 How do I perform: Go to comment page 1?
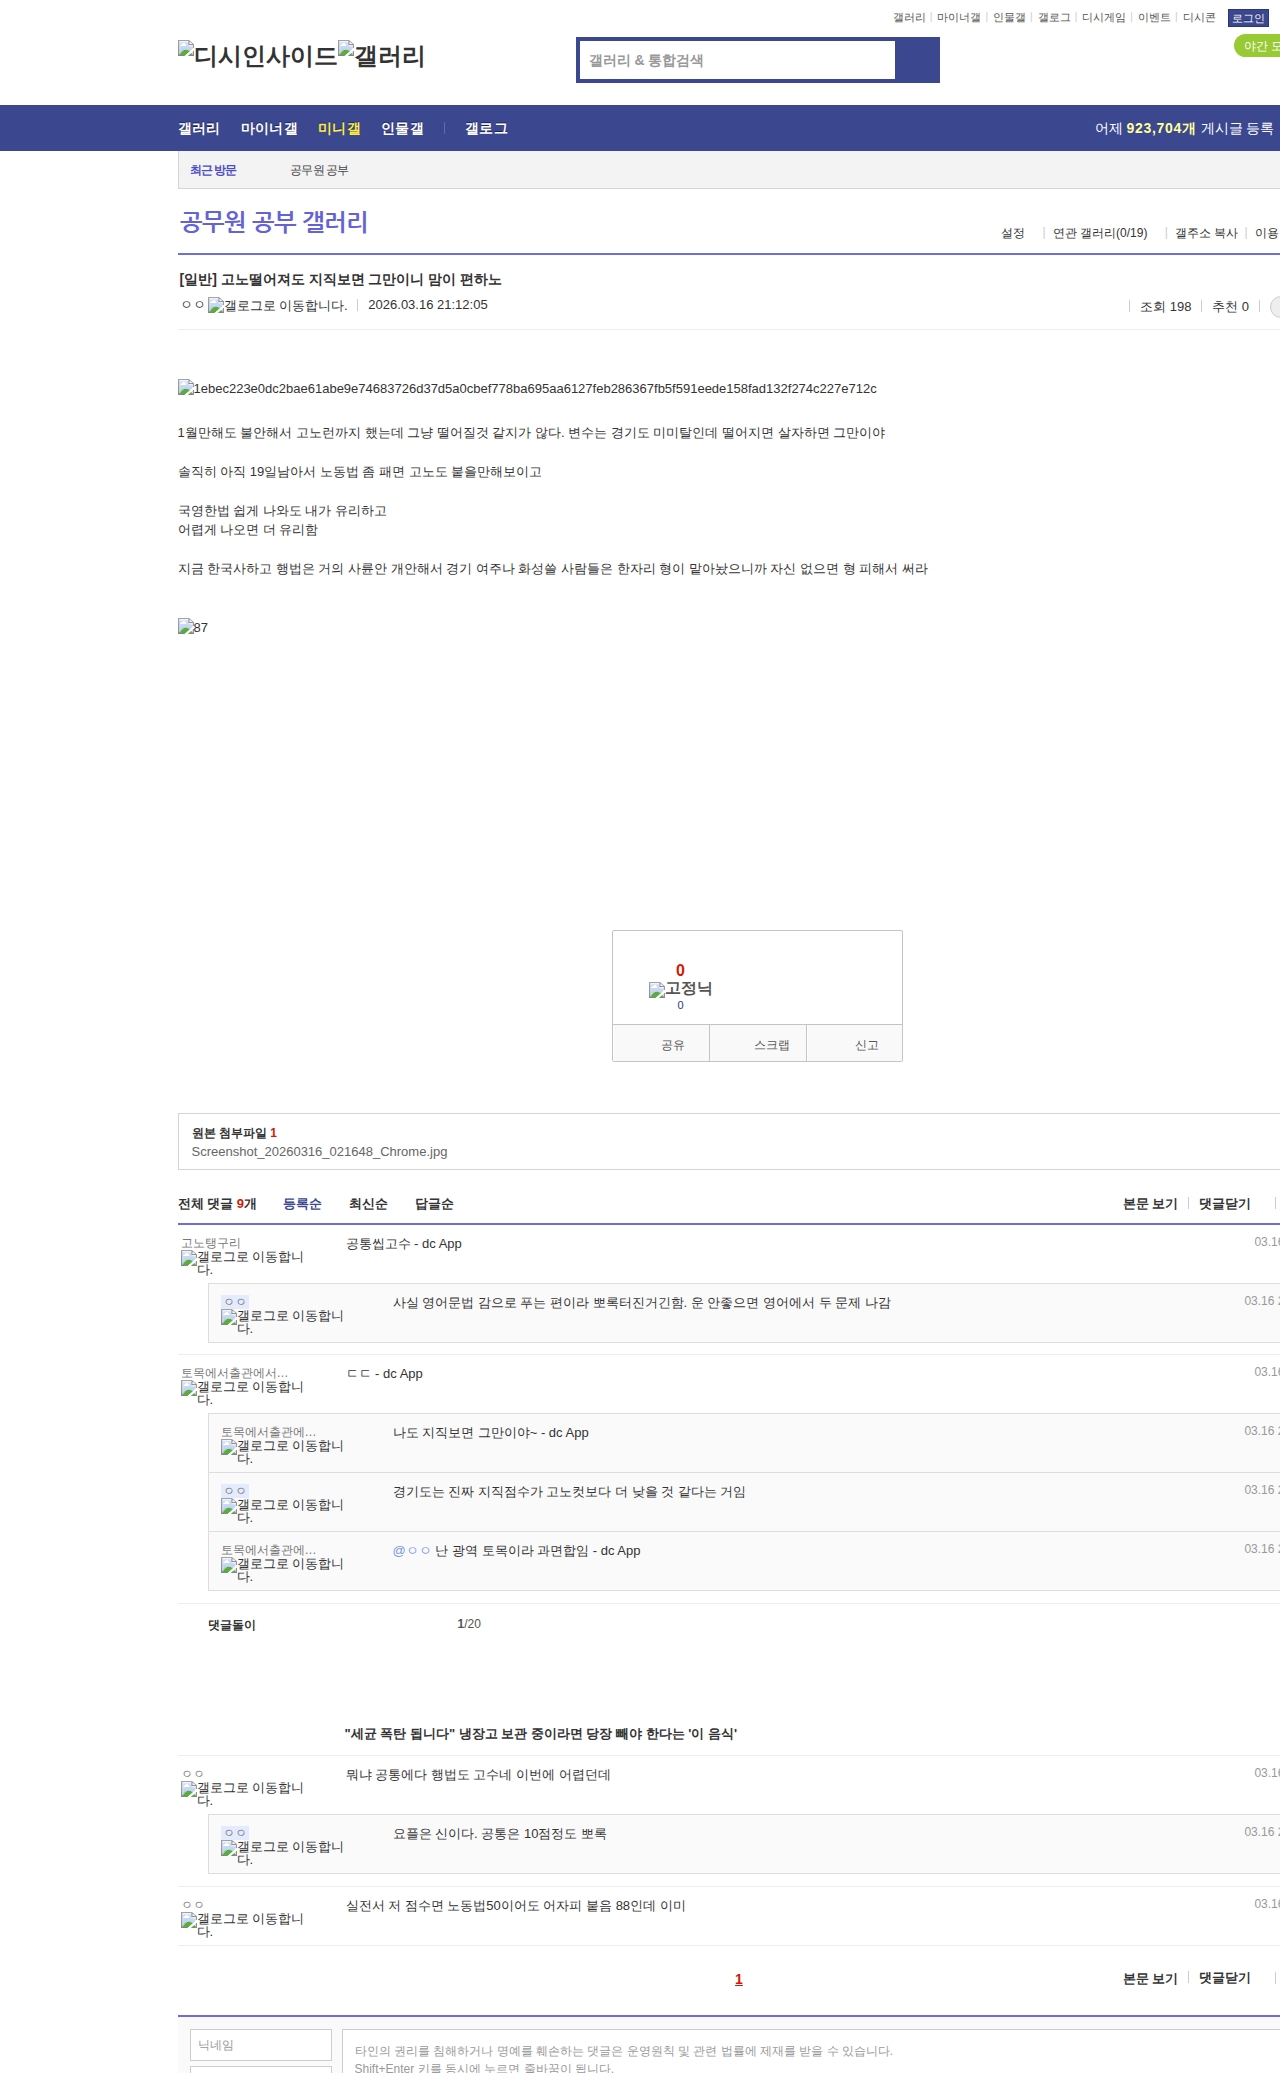click(x=739, y=1979)
